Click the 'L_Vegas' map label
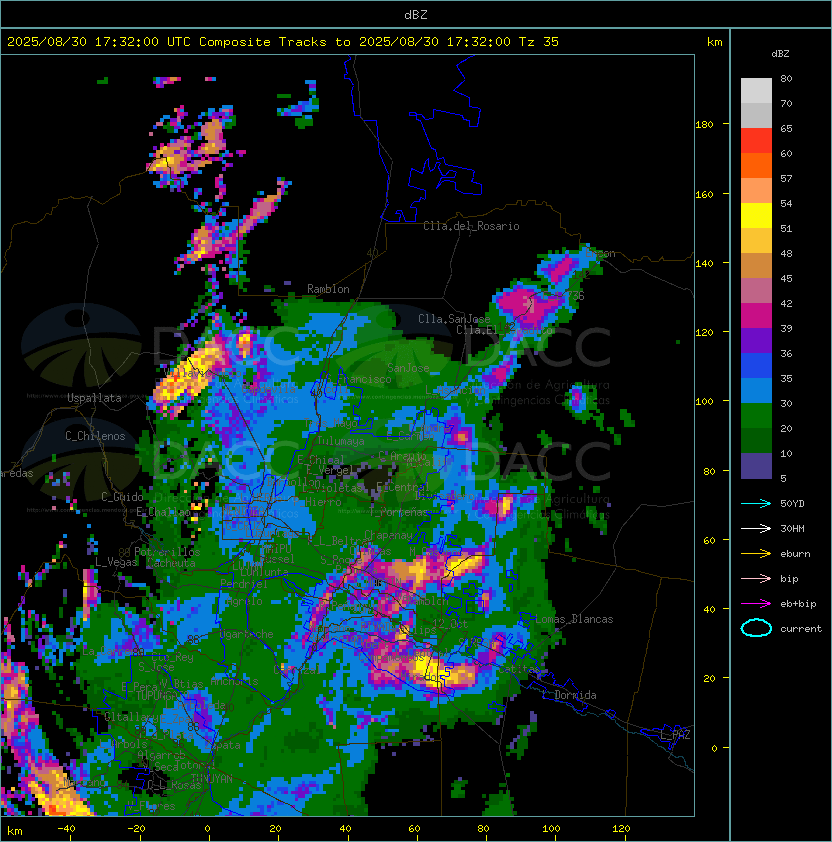 click(116, 562)
